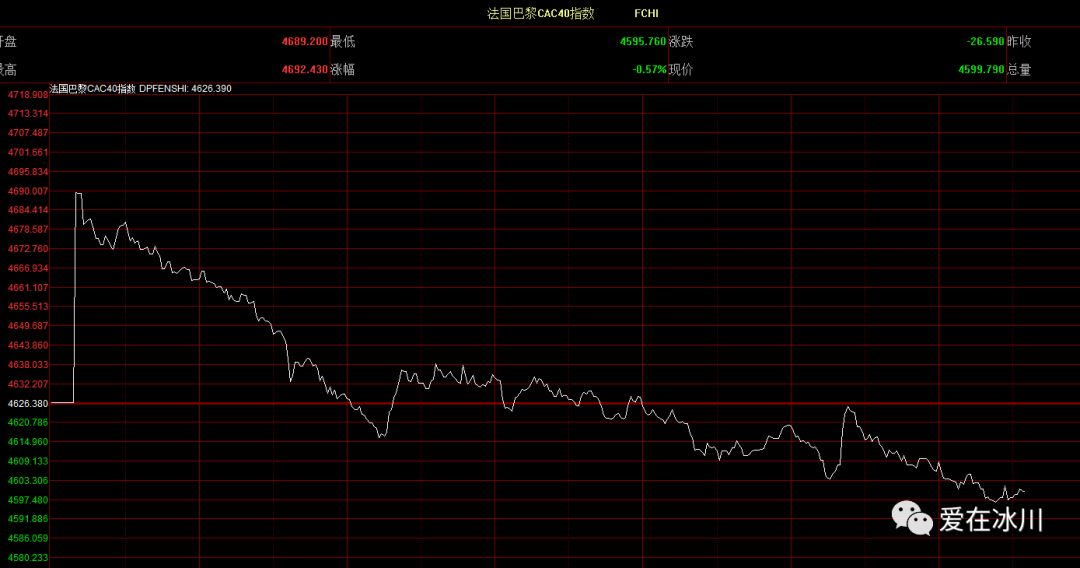Click the 4626.380 previous close axis value
This screenshot has width=1080, height=568.
point(28,403)
